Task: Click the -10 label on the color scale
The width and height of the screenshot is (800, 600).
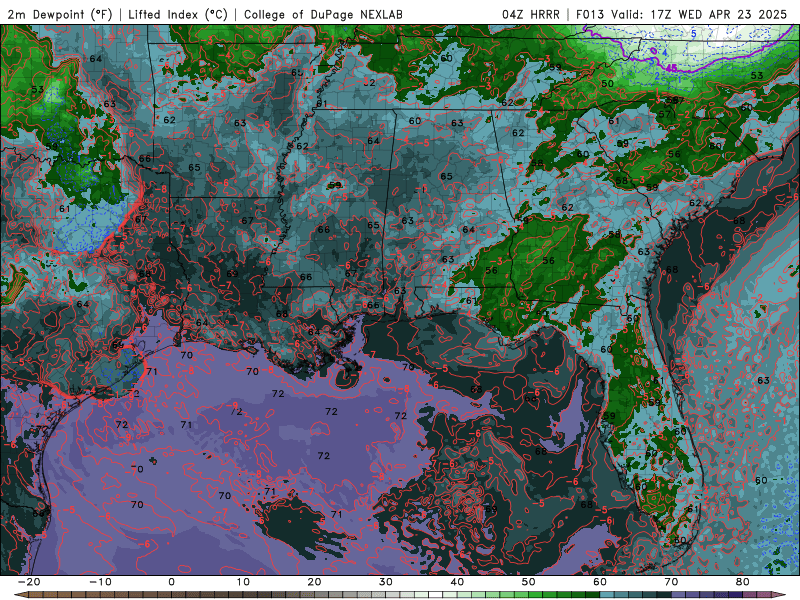Action: (100, 582)
